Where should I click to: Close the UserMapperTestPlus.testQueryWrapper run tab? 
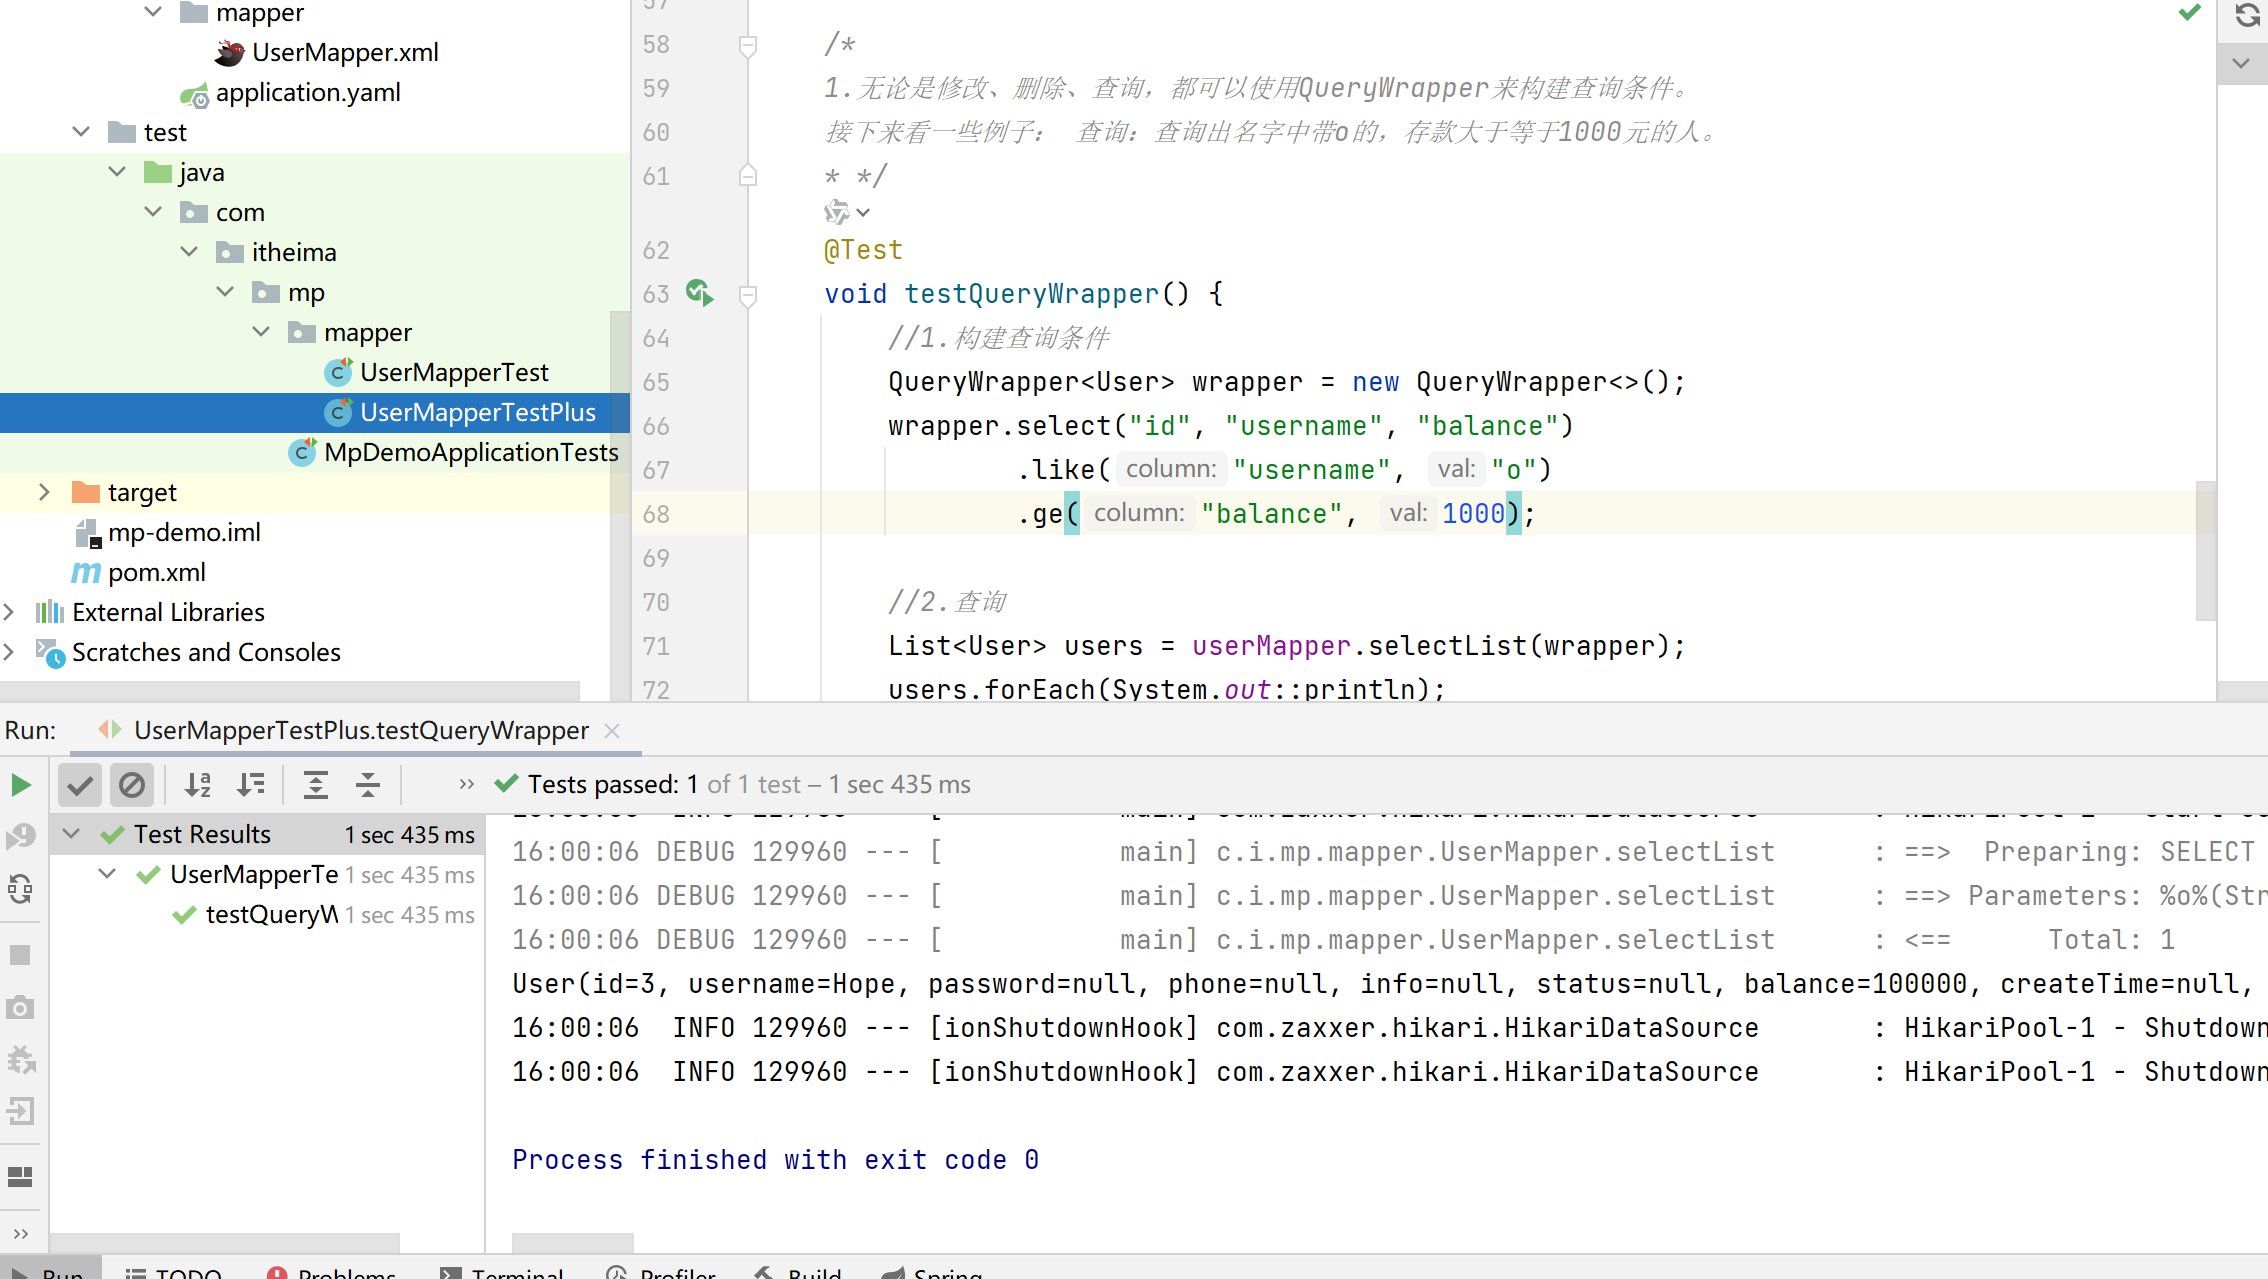pos(613,731)
